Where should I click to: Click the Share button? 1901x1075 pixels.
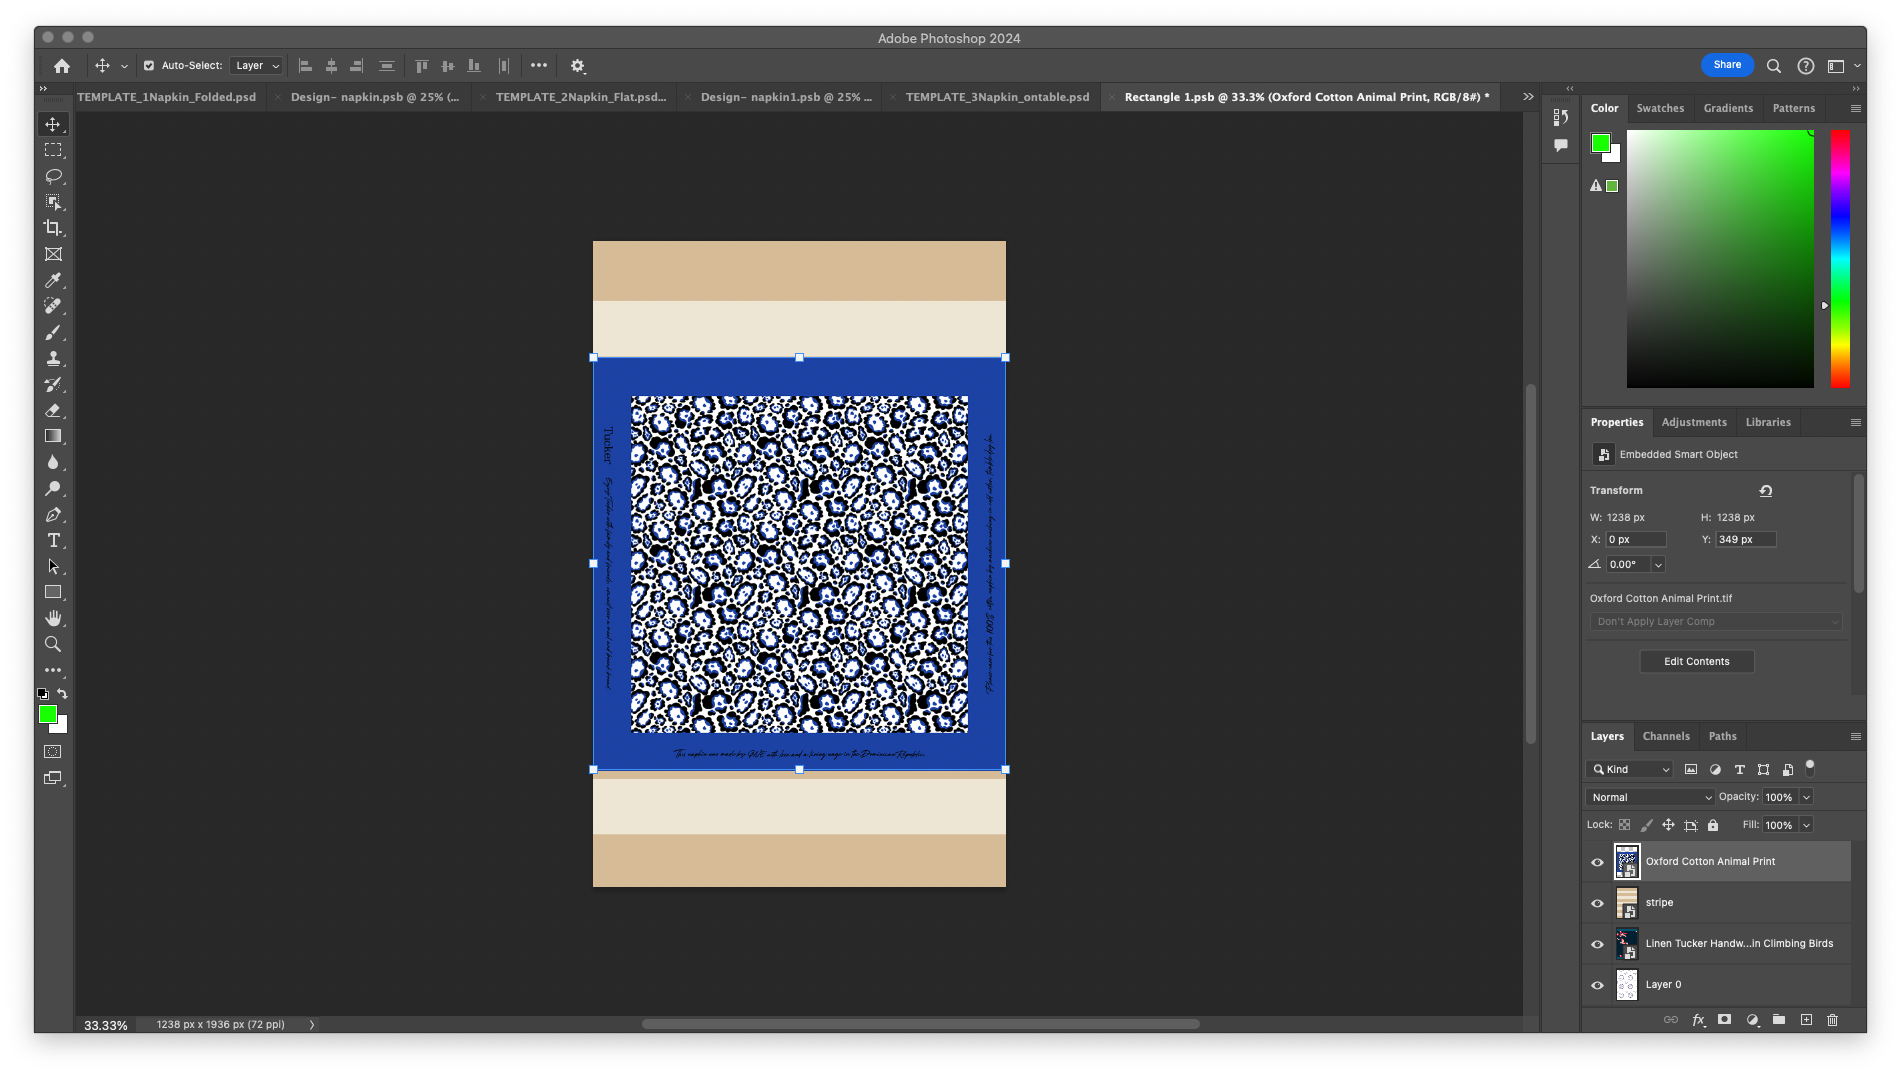click(1727, 64)
